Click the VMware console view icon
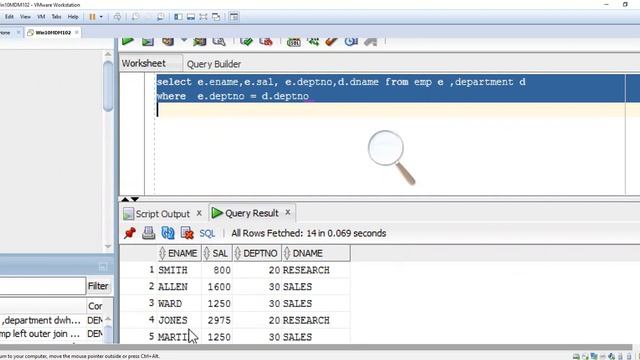 pyautogui.click(x=234, y=17)
